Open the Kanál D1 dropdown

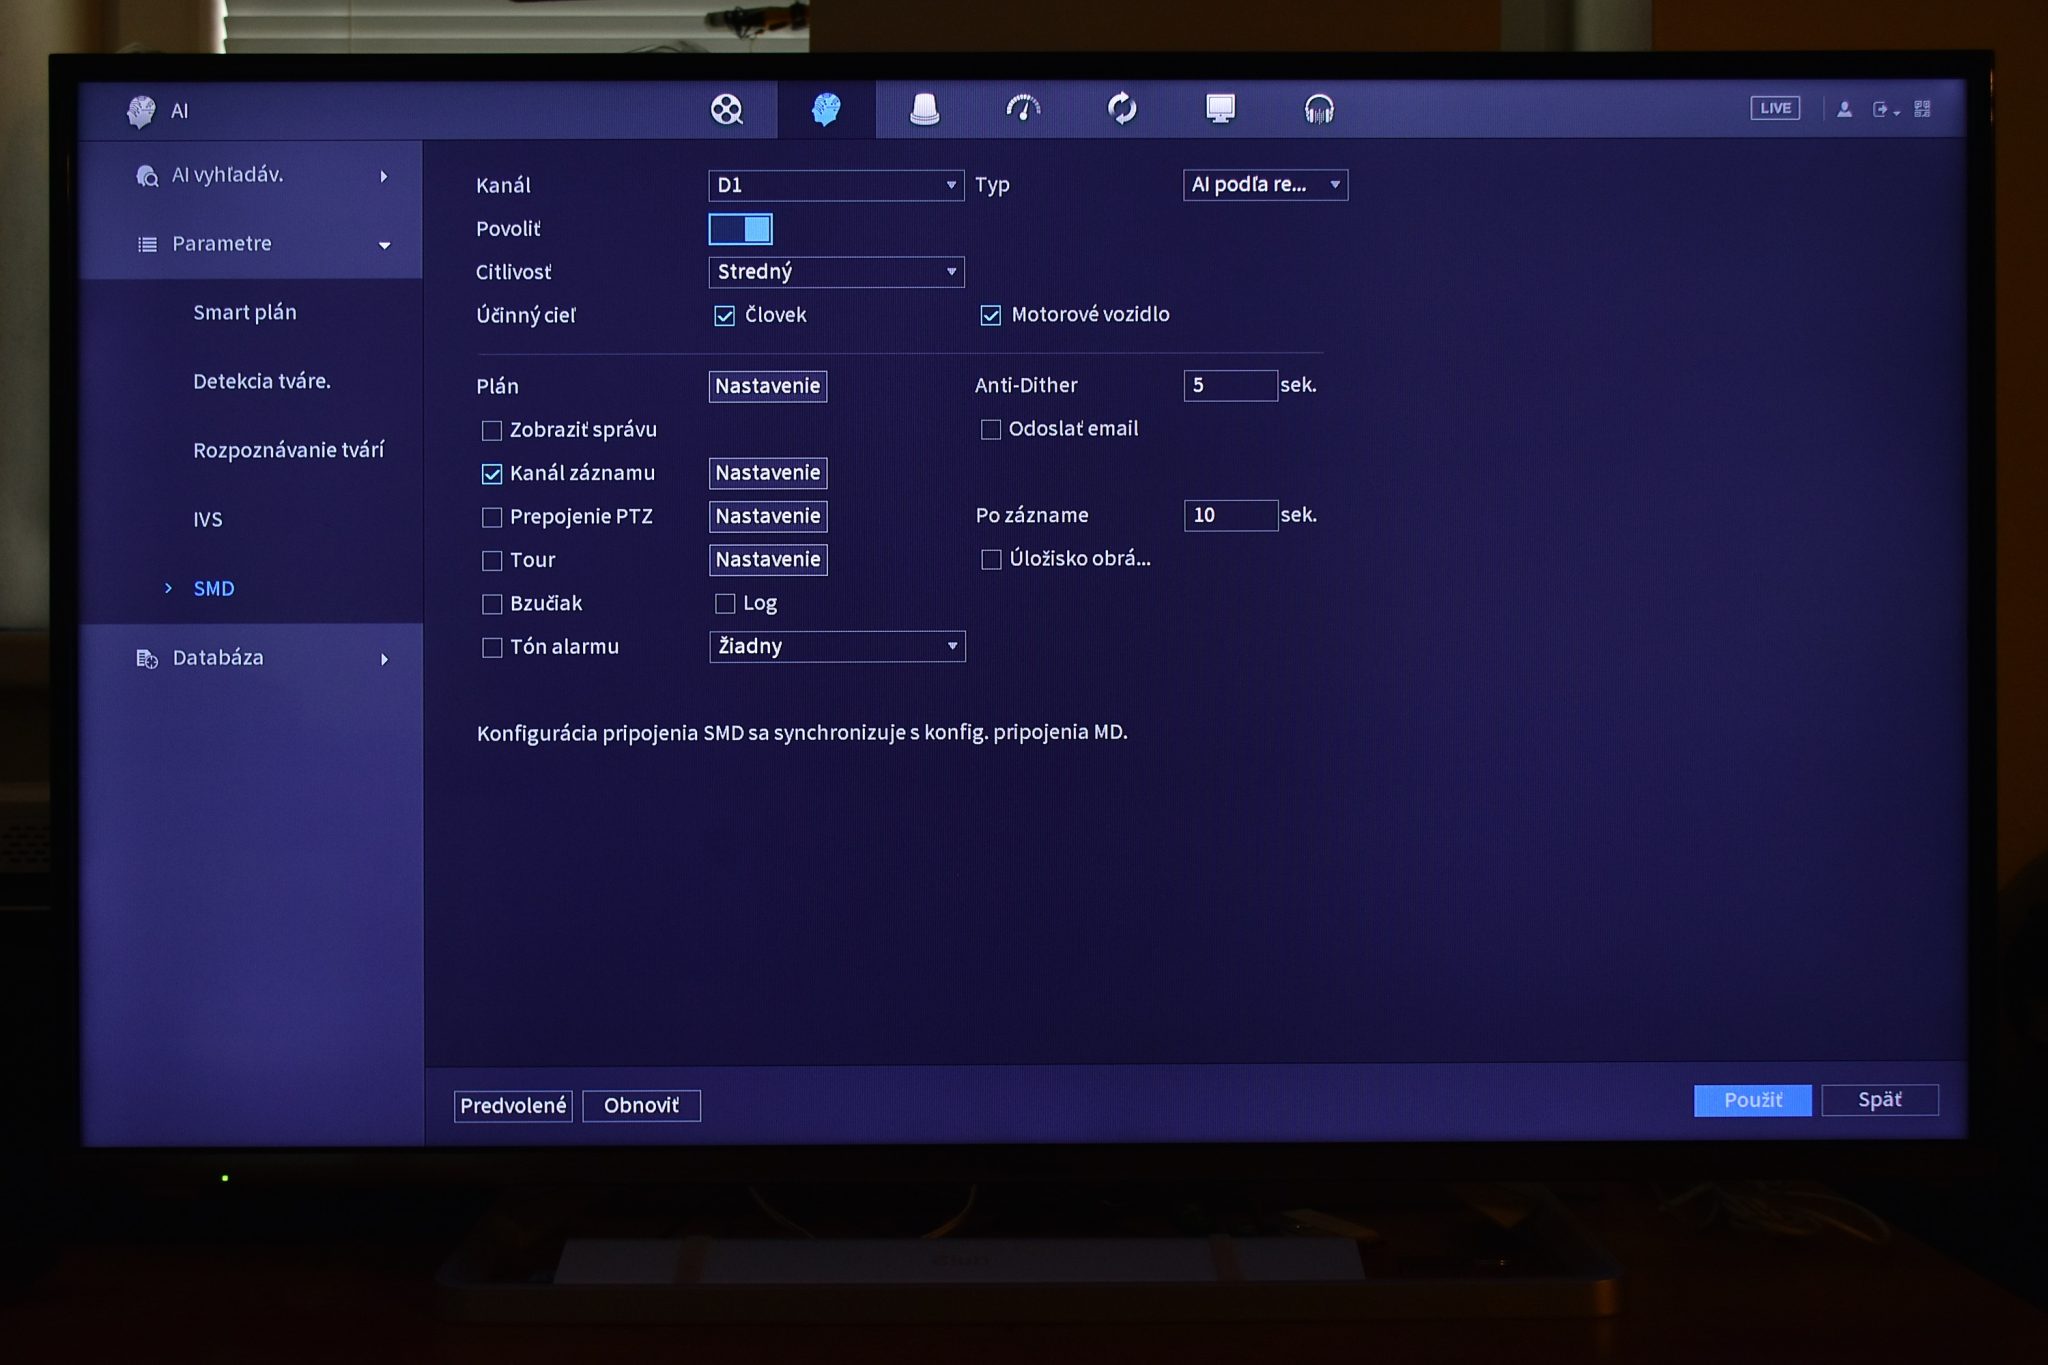[x=836, y=186]
